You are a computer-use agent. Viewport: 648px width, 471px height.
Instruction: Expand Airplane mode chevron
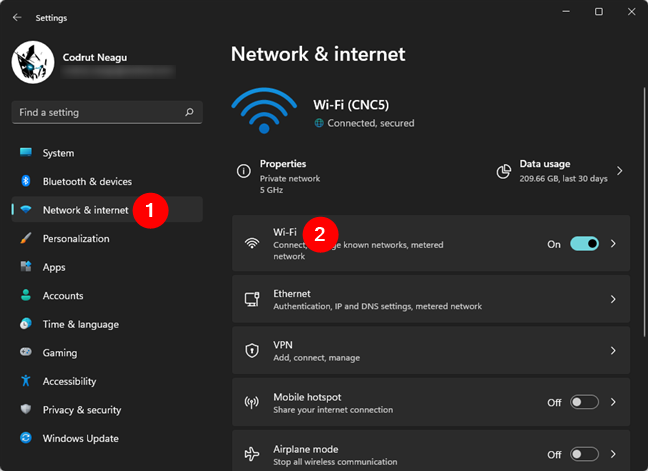pos(613,454)
